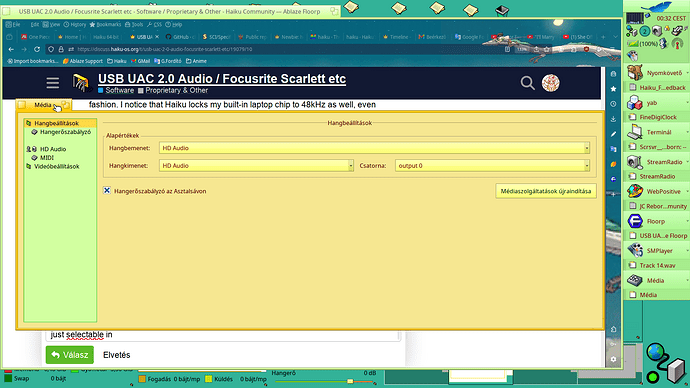This screenshot has height=388, width=690.
Task: Go back with browser back arrow
Action: (x=11, y=49)
